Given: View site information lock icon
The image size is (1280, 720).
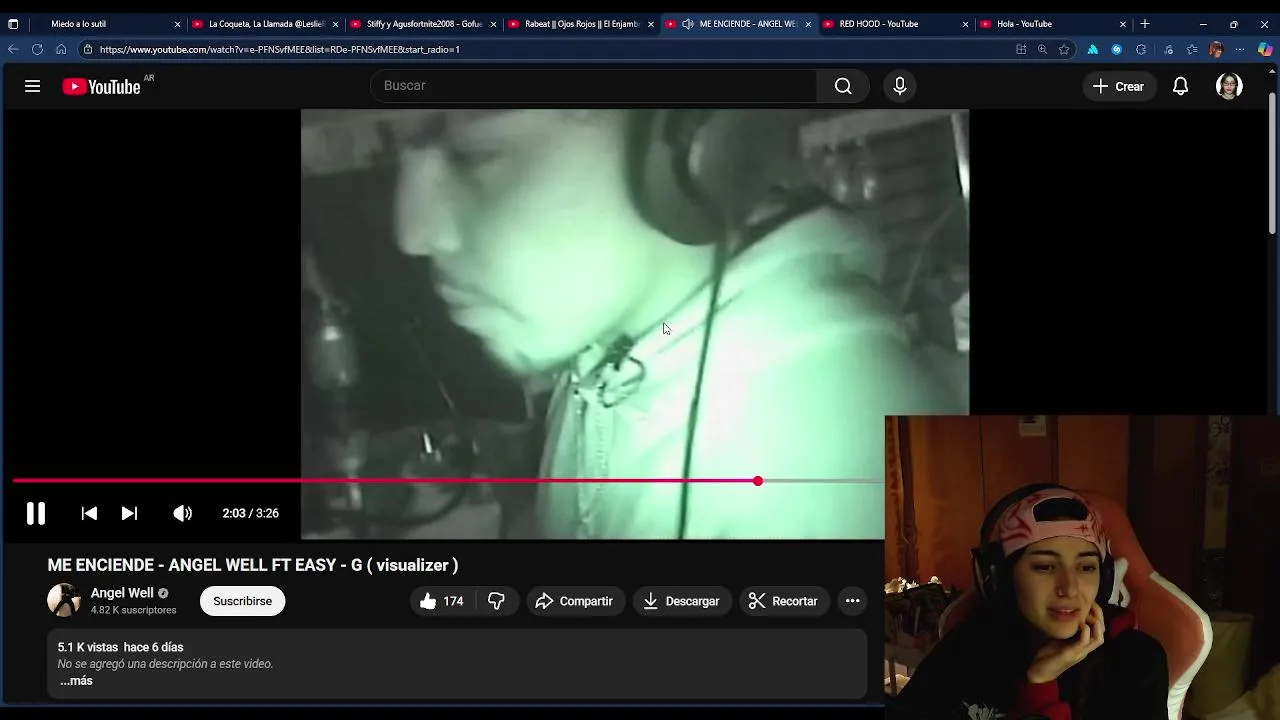Looking at the screenshot, I should coord(88,49).
